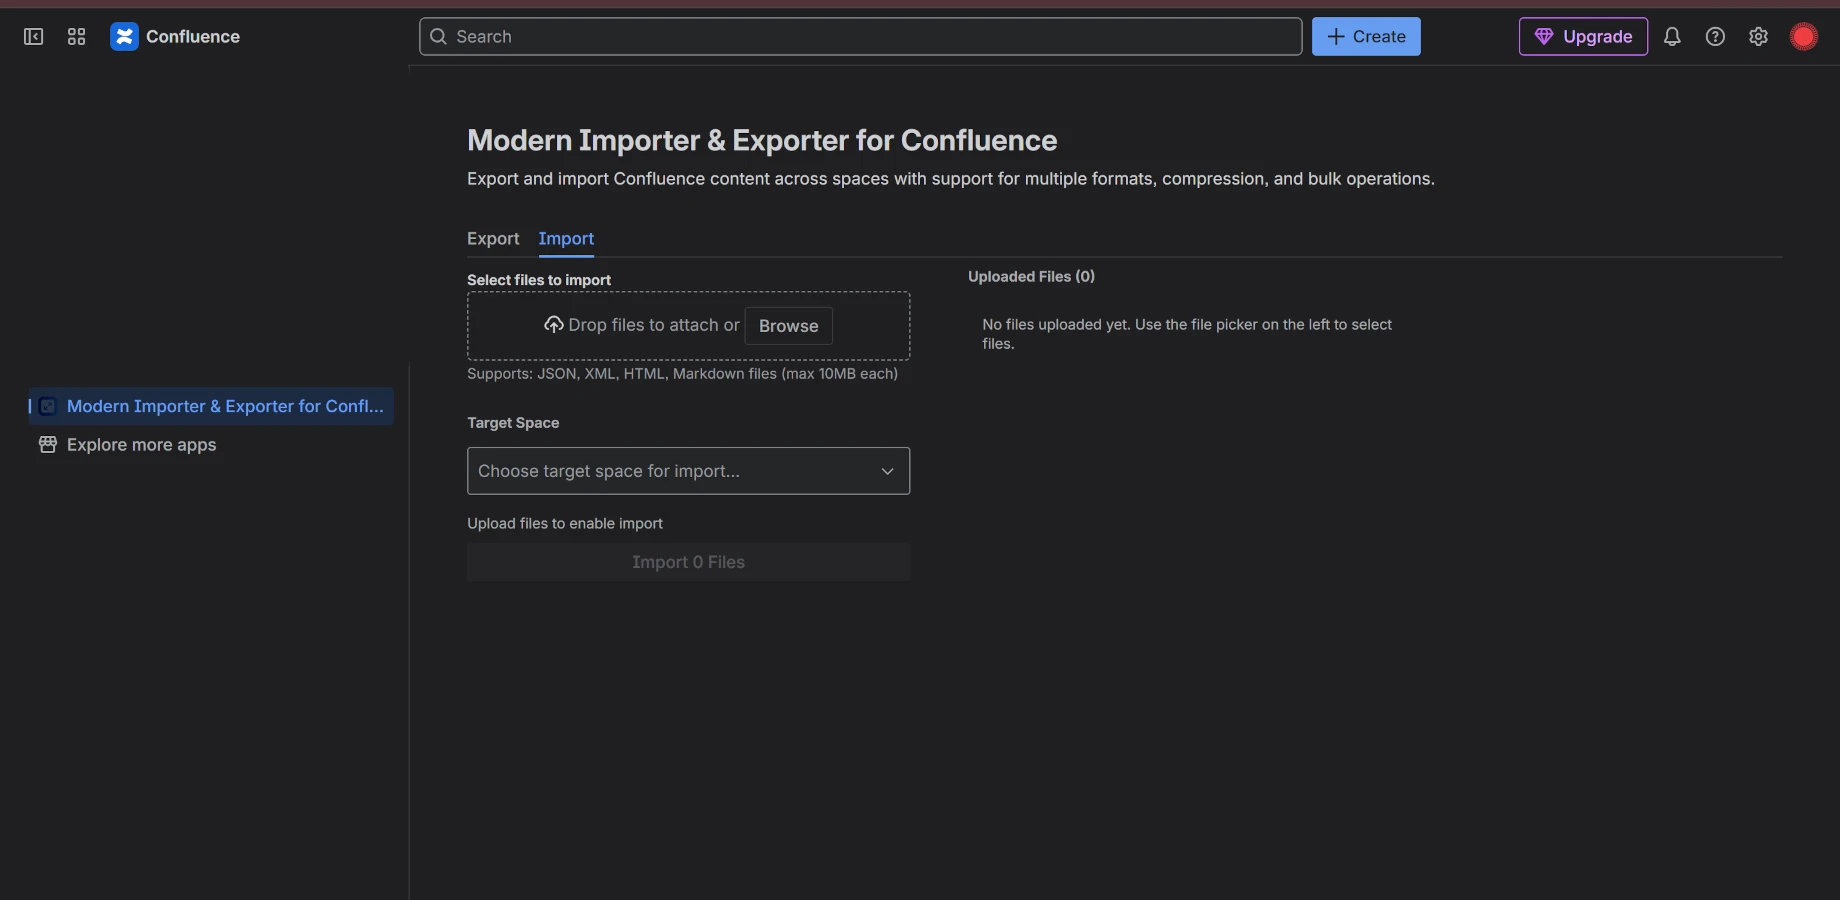Click the Confluence logo icon
Image resolution: width=1840 pixels, height=900 pixels.
pos(124,37)
